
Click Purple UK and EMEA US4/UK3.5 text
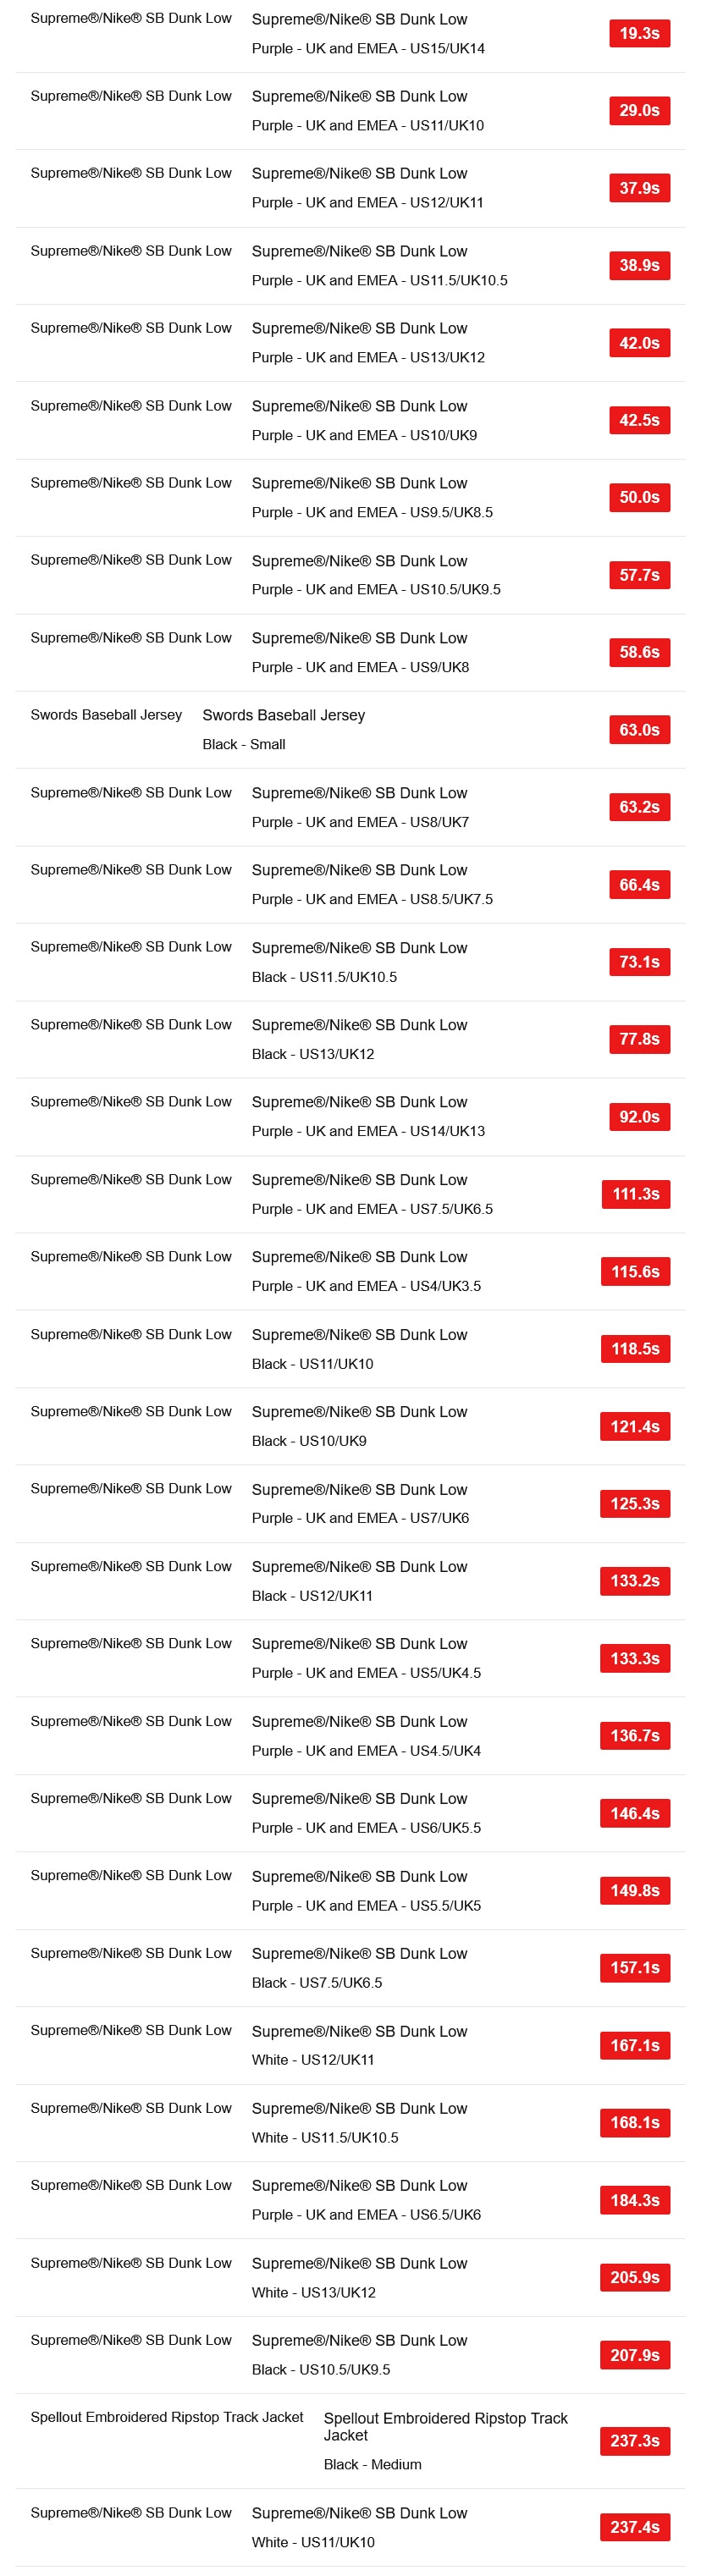point(365,1286)
